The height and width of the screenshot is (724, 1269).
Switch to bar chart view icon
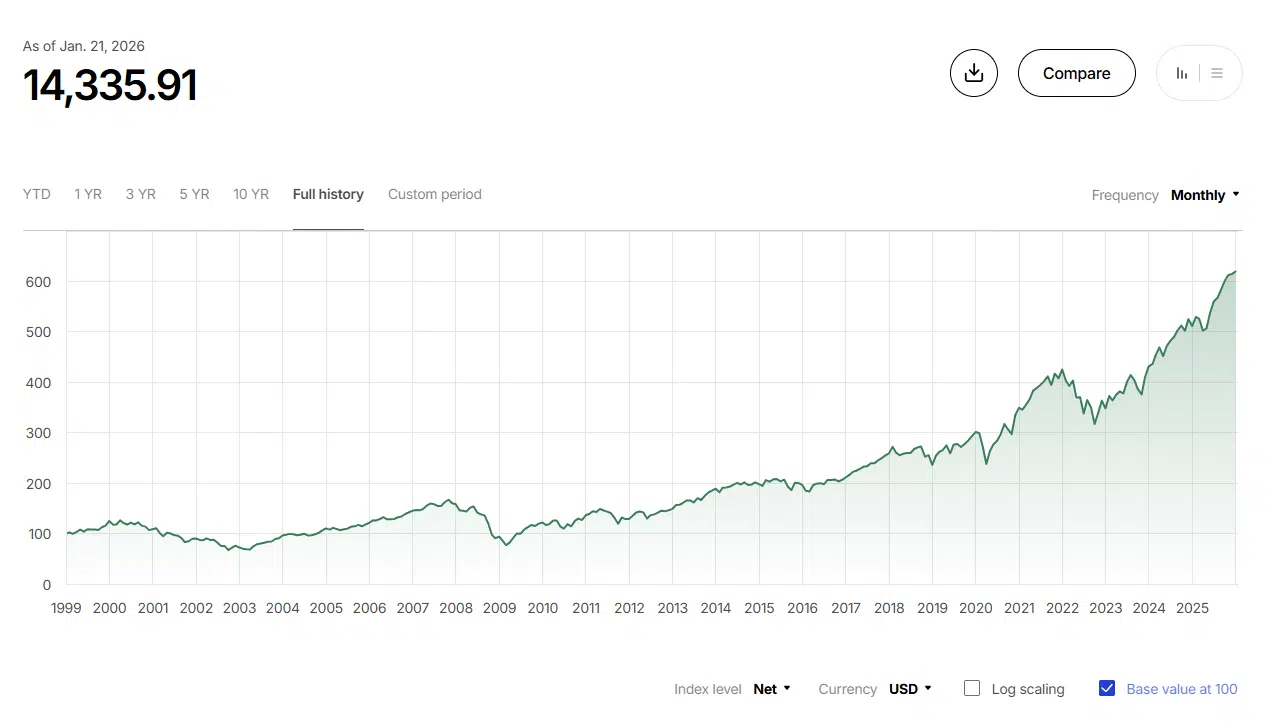(1182, 73)
